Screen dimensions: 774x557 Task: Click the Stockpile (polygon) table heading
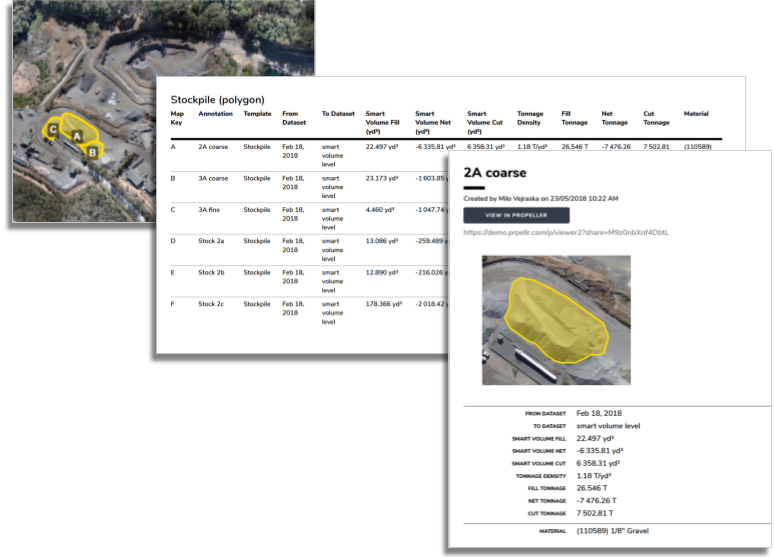point(217,100)
